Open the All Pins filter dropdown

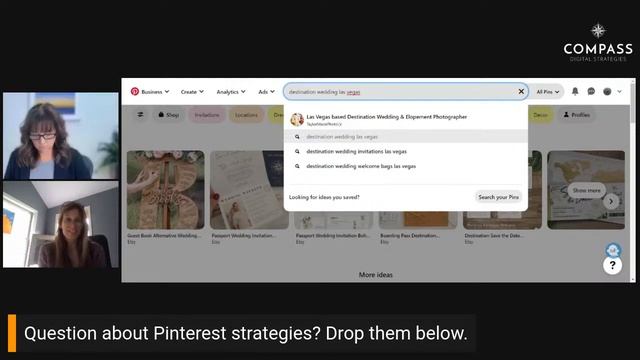pos(548,92)
